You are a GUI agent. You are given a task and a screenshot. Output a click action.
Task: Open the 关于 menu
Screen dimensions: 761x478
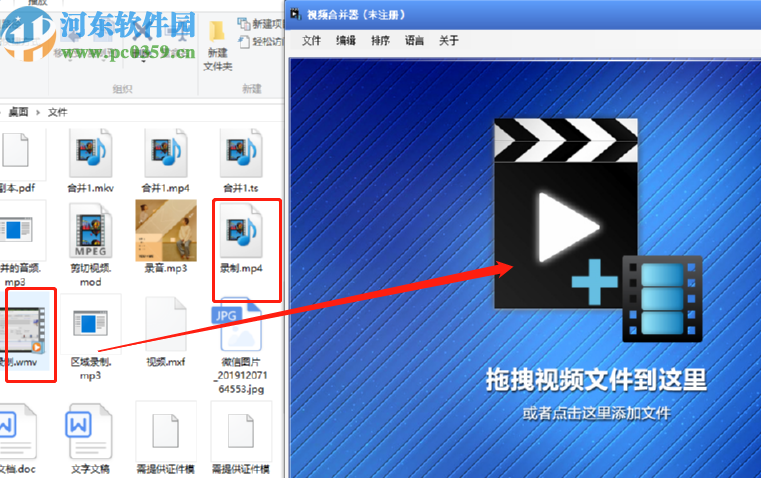pyautogui.click(x=448, y=40)
